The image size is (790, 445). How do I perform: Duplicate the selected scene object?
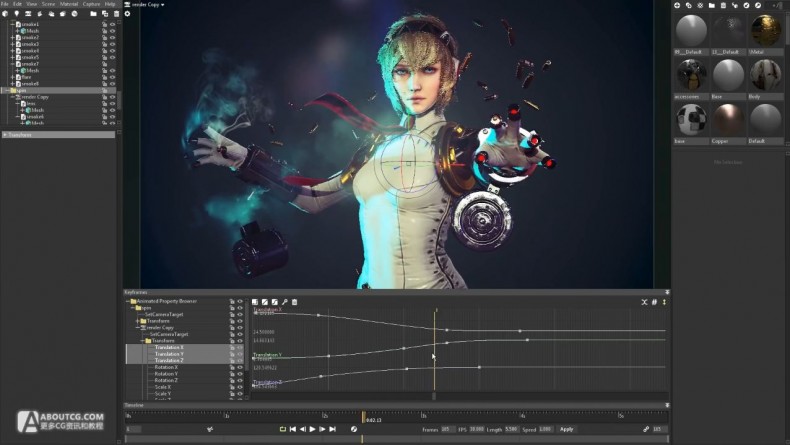tap(105, 14)
